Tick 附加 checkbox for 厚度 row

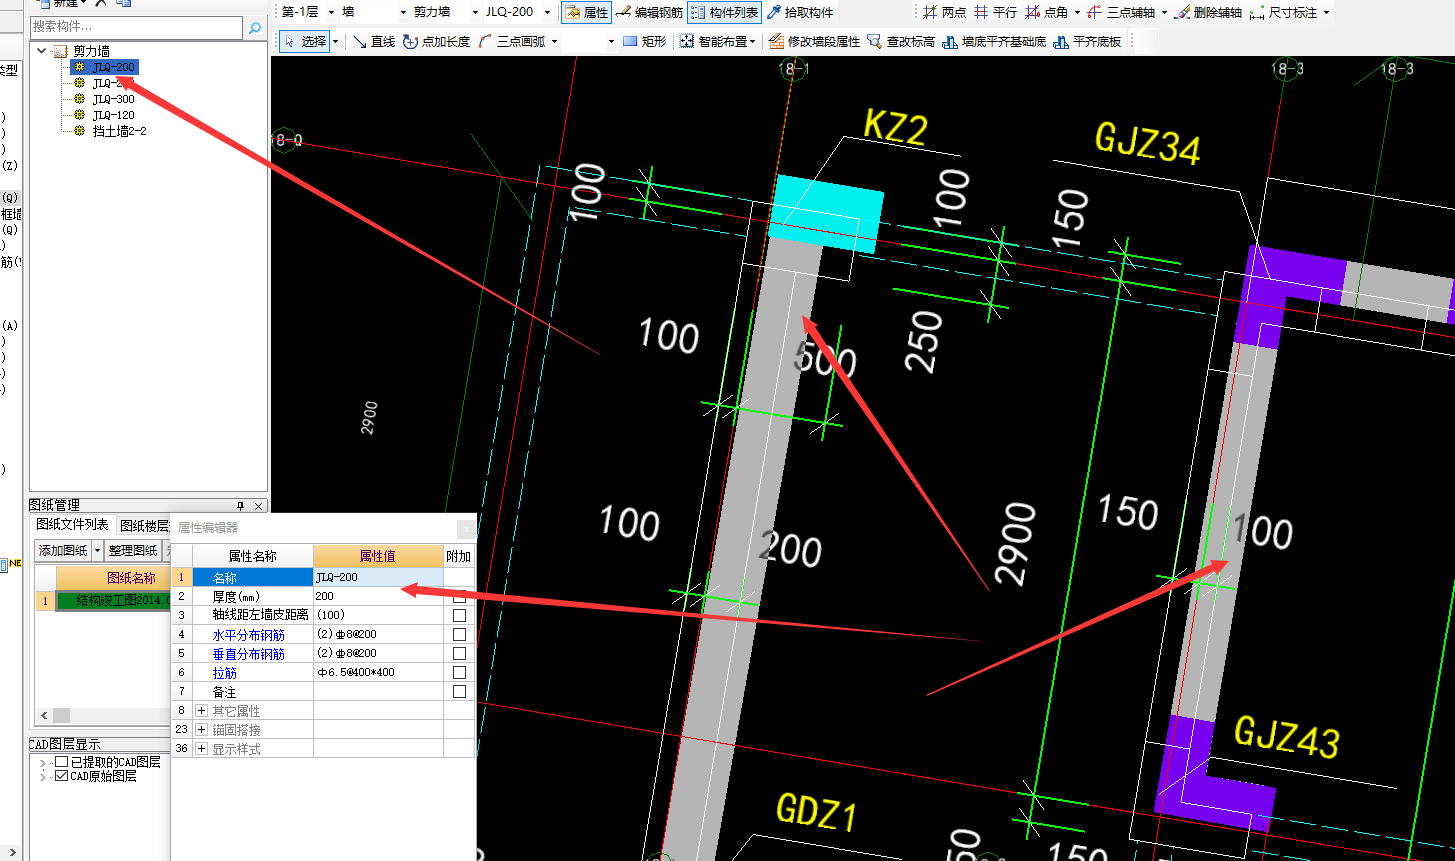459,597
